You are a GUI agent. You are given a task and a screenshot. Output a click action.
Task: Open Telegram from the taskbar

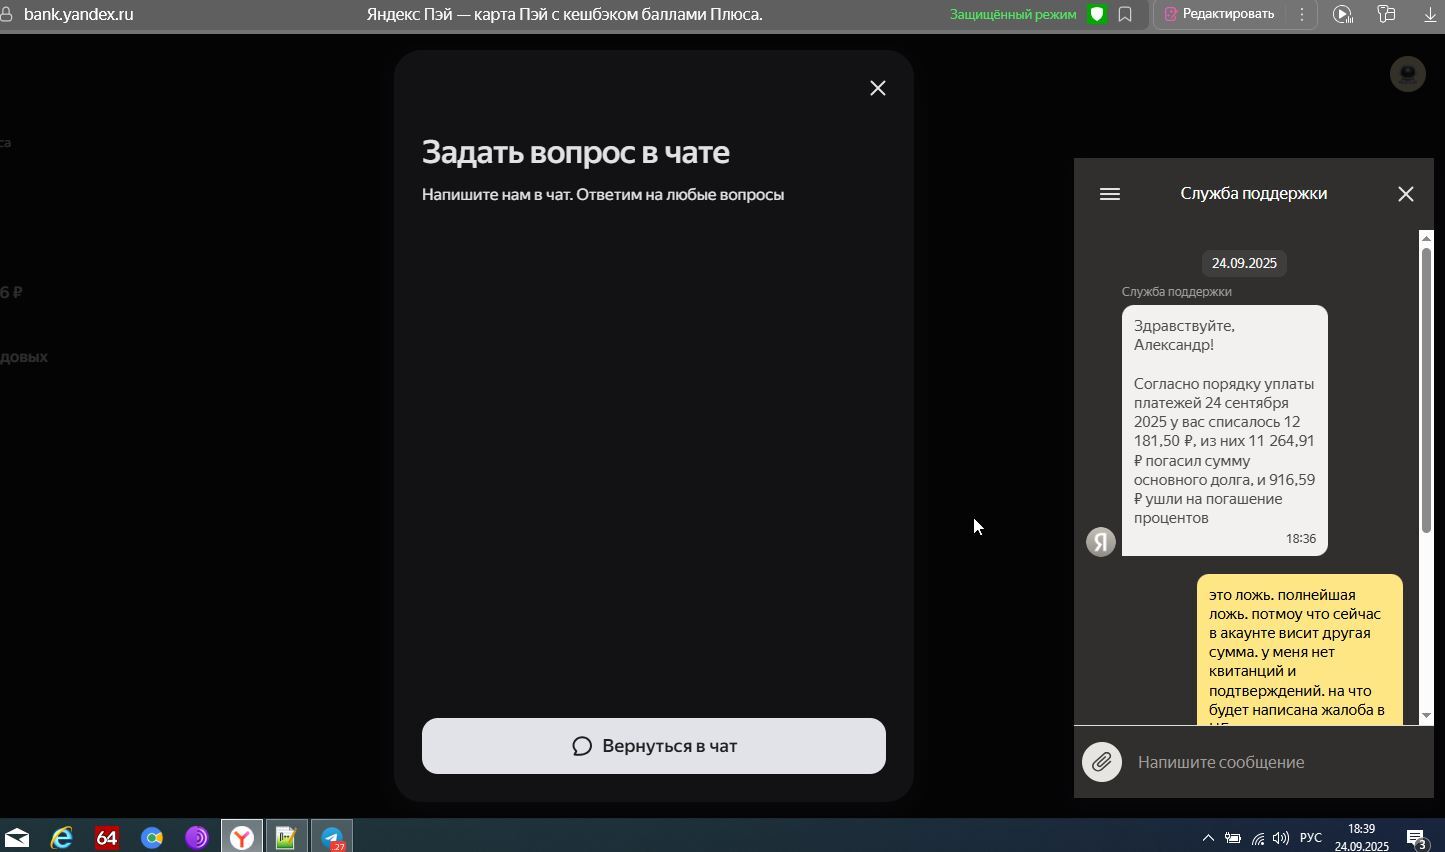tap(332, 837)
